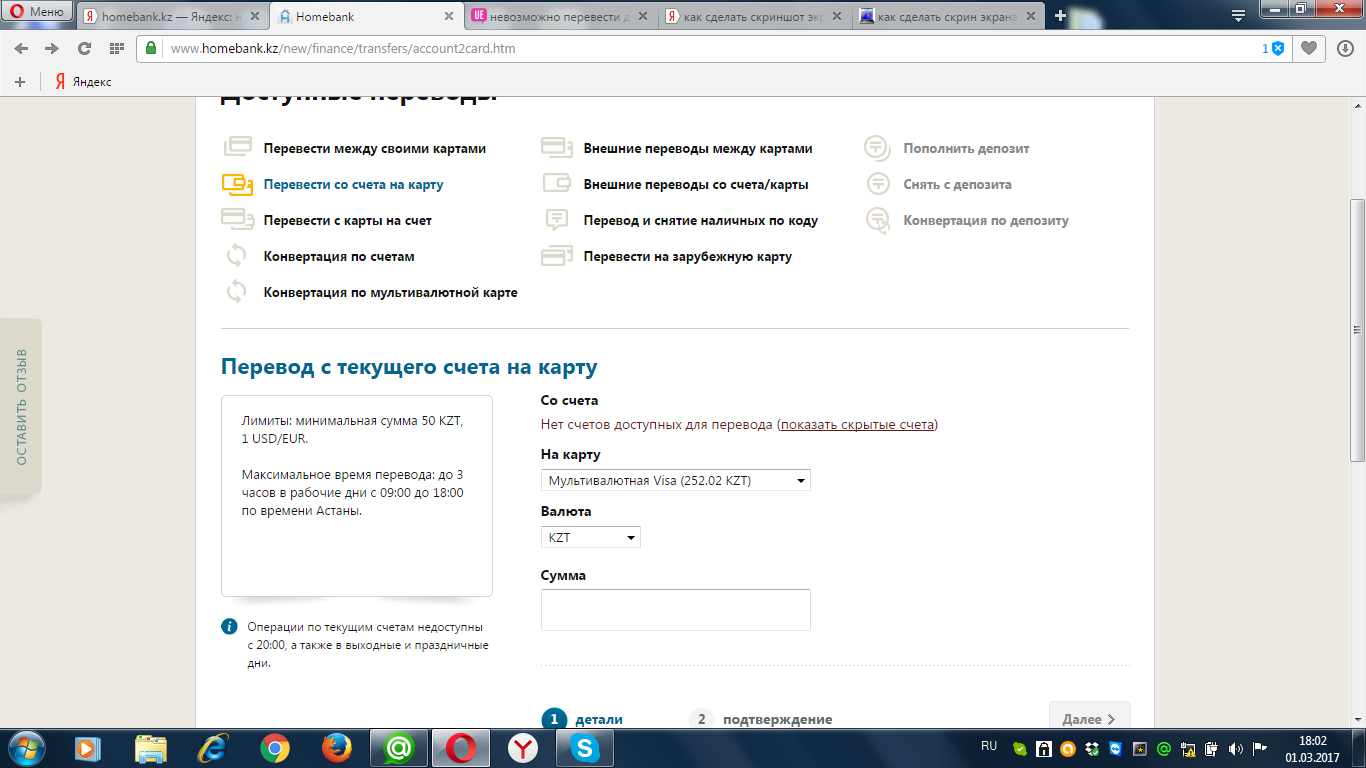Image resolution: width=1366 pixels, height=768 pixels.
Task: Open 'Конвертация по счетам' link
Action: [x=339, y=257]
